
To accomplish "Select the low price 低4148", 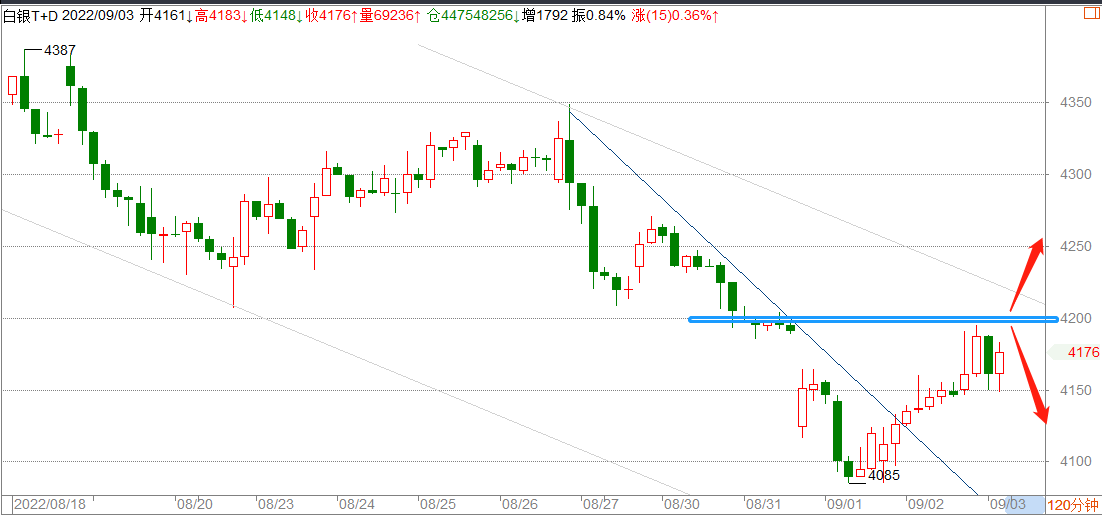I will (273, 15).
